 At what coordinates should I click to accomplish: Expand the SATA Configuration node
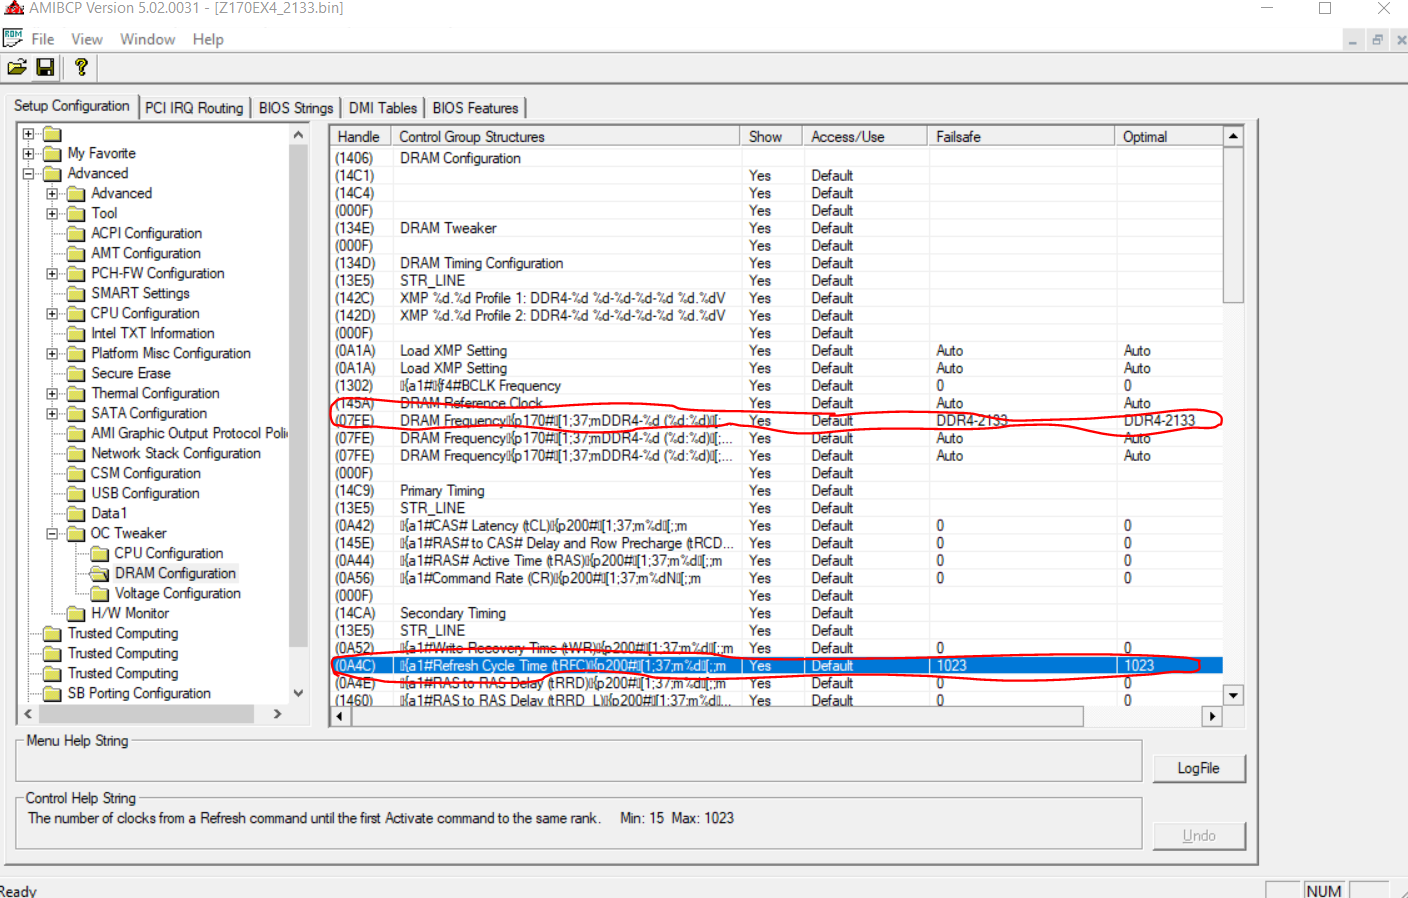(x=52, y=414)
